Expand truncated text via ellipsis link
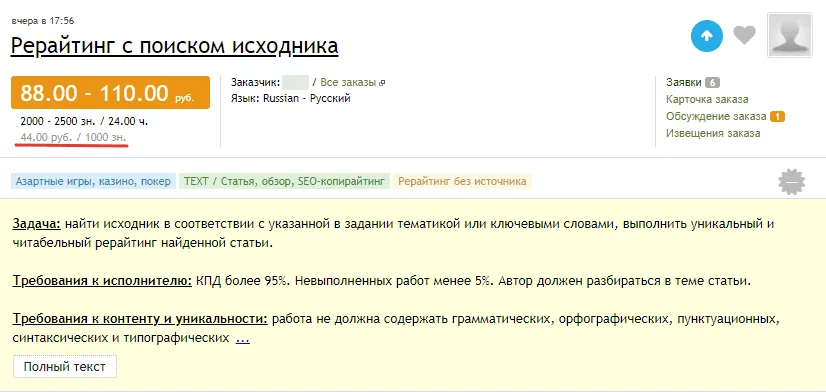Screen dimensions: 826x392 click(x=242, y=338)
